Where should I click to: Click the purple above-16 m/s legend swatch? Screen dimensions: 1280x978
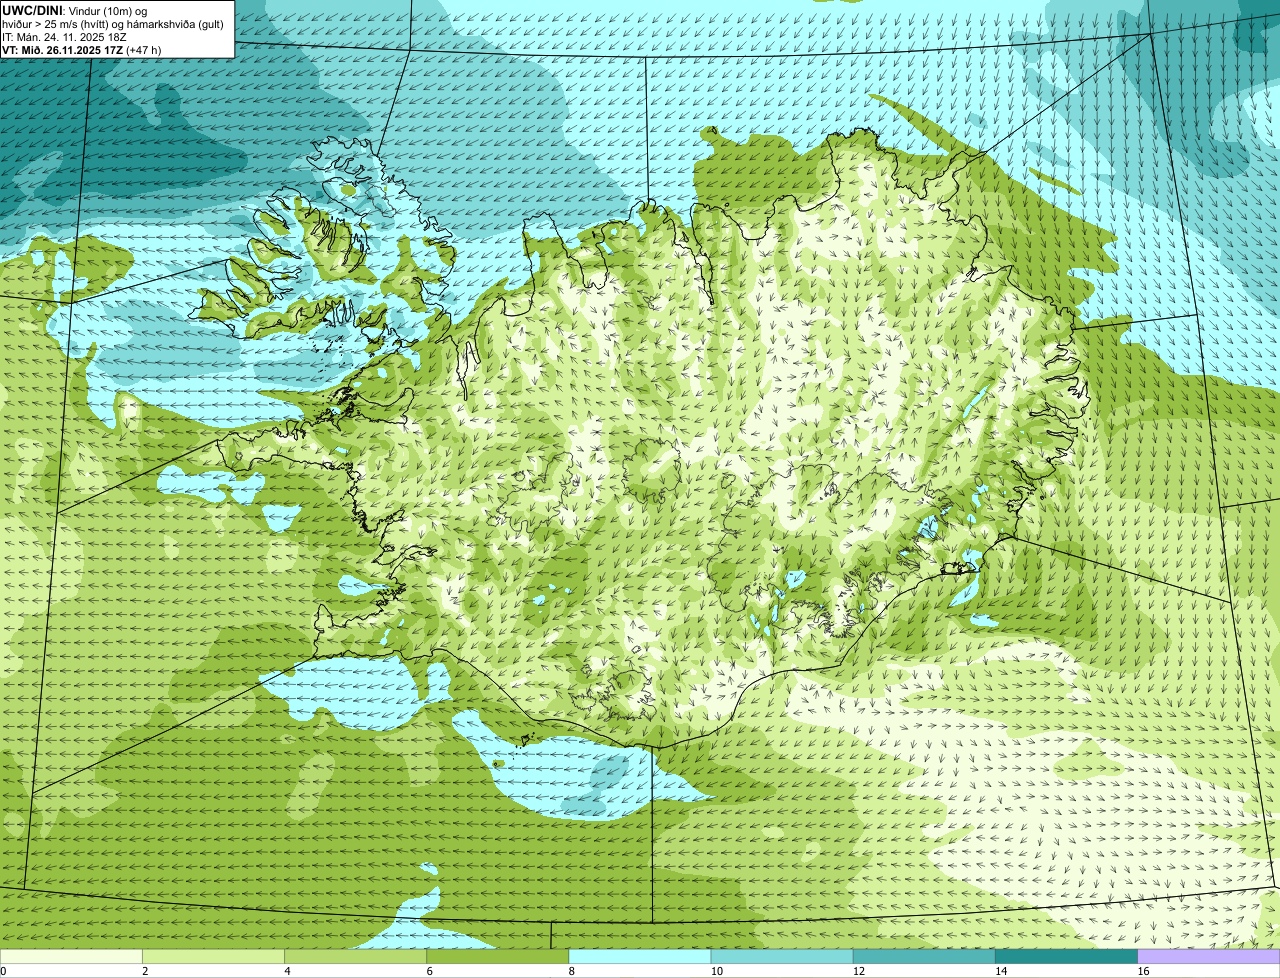click(x=1209, y=957)
